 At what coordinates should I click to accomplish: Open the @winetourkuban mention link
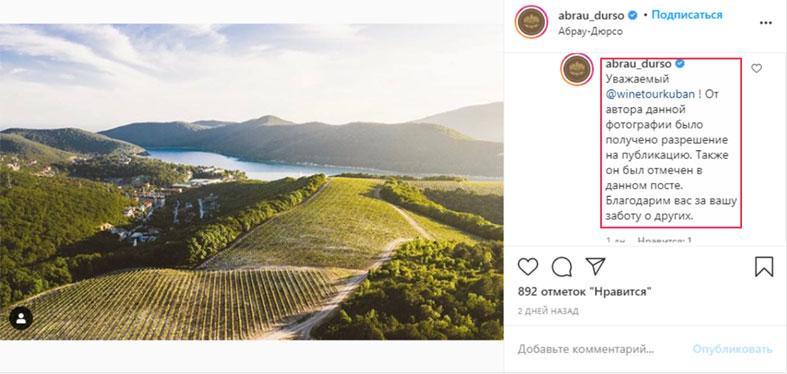[650, 94]
